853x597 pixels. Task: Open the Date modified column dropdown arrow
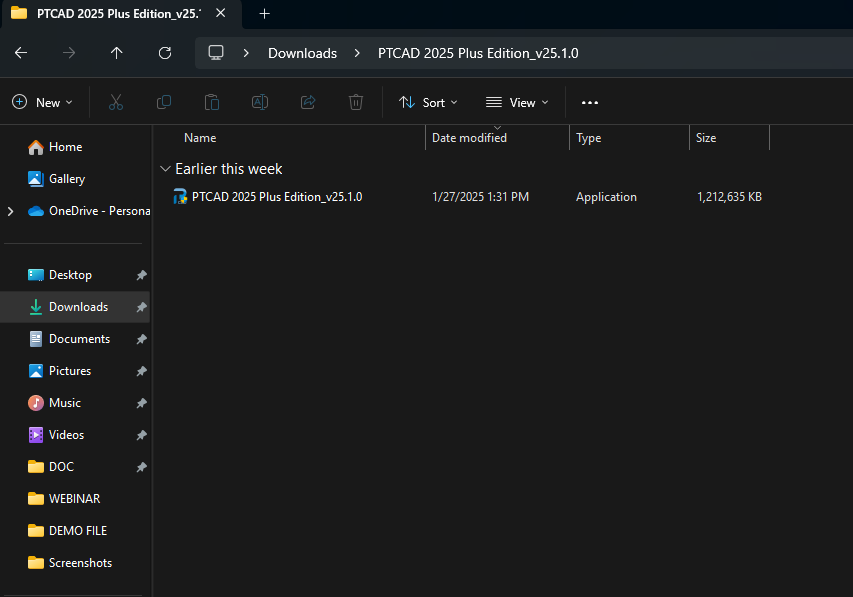(x=497, y=128)
